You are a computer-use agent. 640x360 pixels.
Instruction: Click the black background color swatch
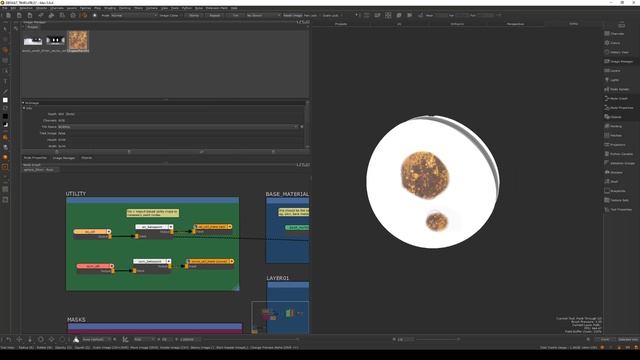(x=5, y=116)
